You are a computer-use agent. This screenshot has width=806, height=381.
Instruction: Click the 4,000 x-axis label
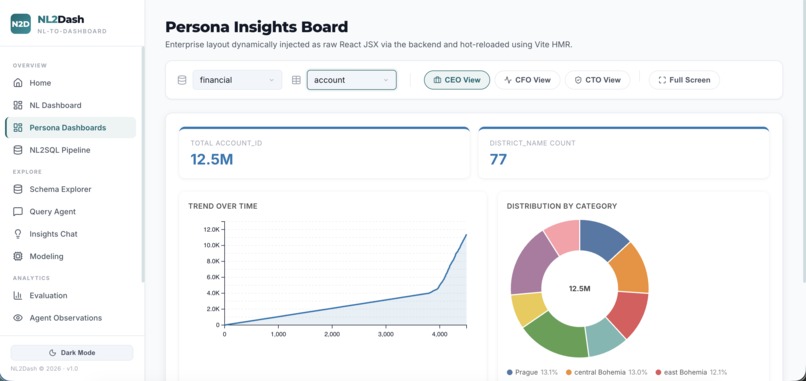coord(439,334)
